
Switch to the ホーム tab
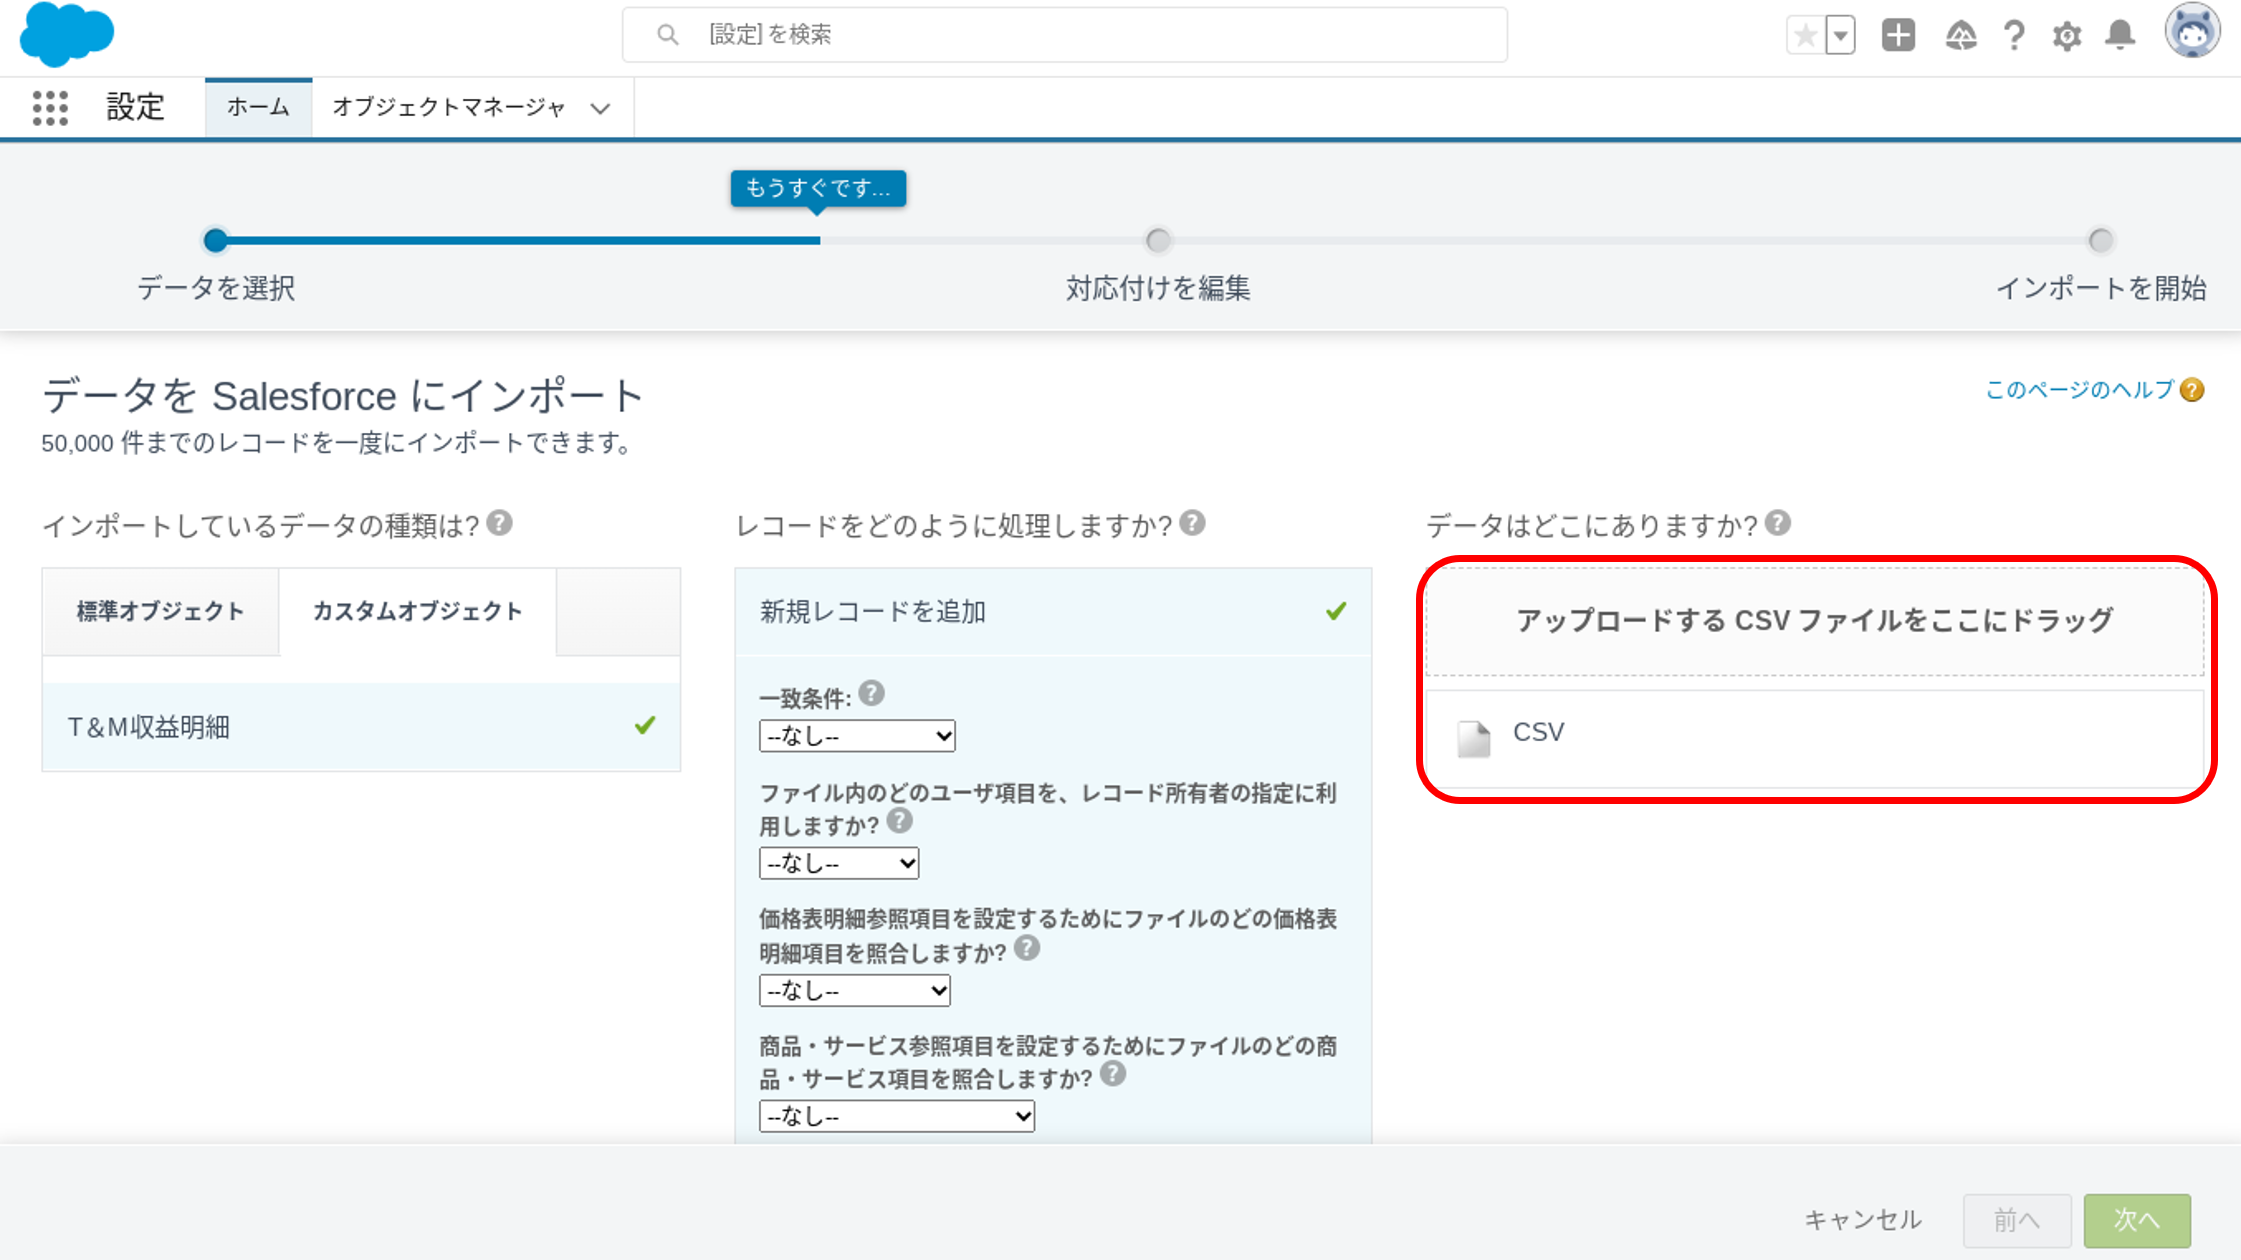258,107
